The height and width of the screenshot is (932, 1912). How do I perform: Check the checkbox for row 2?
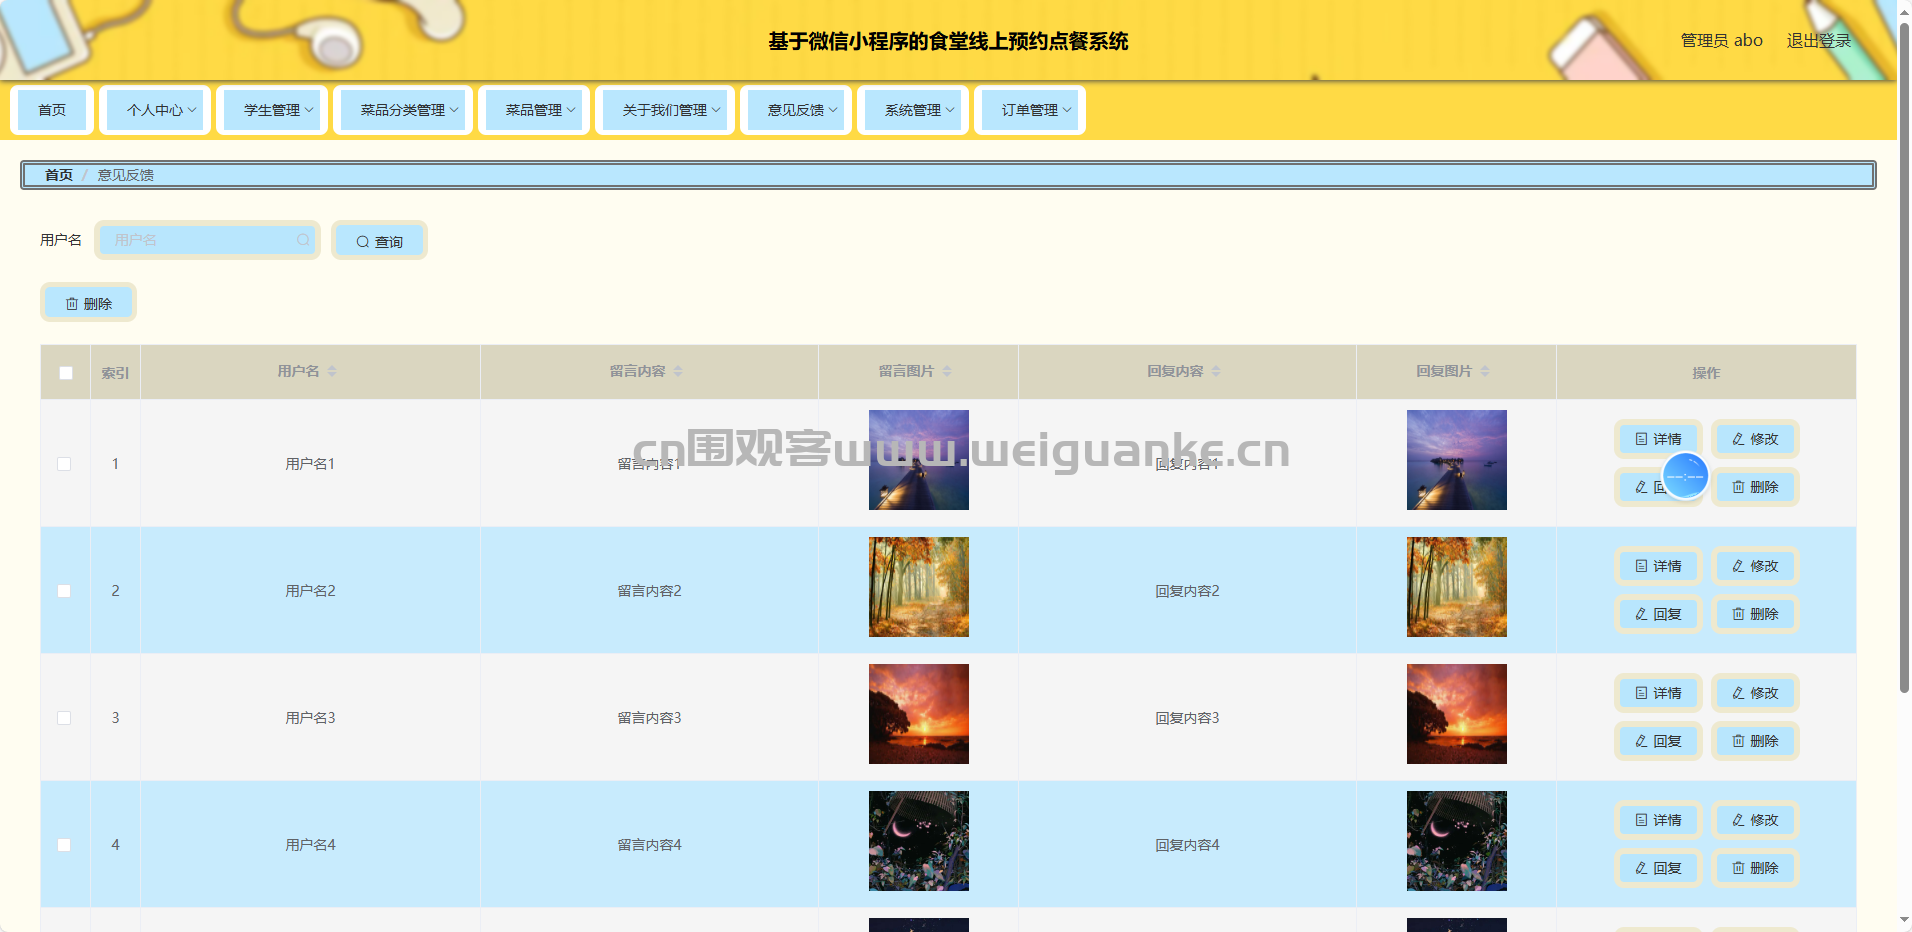click(65, 591)
